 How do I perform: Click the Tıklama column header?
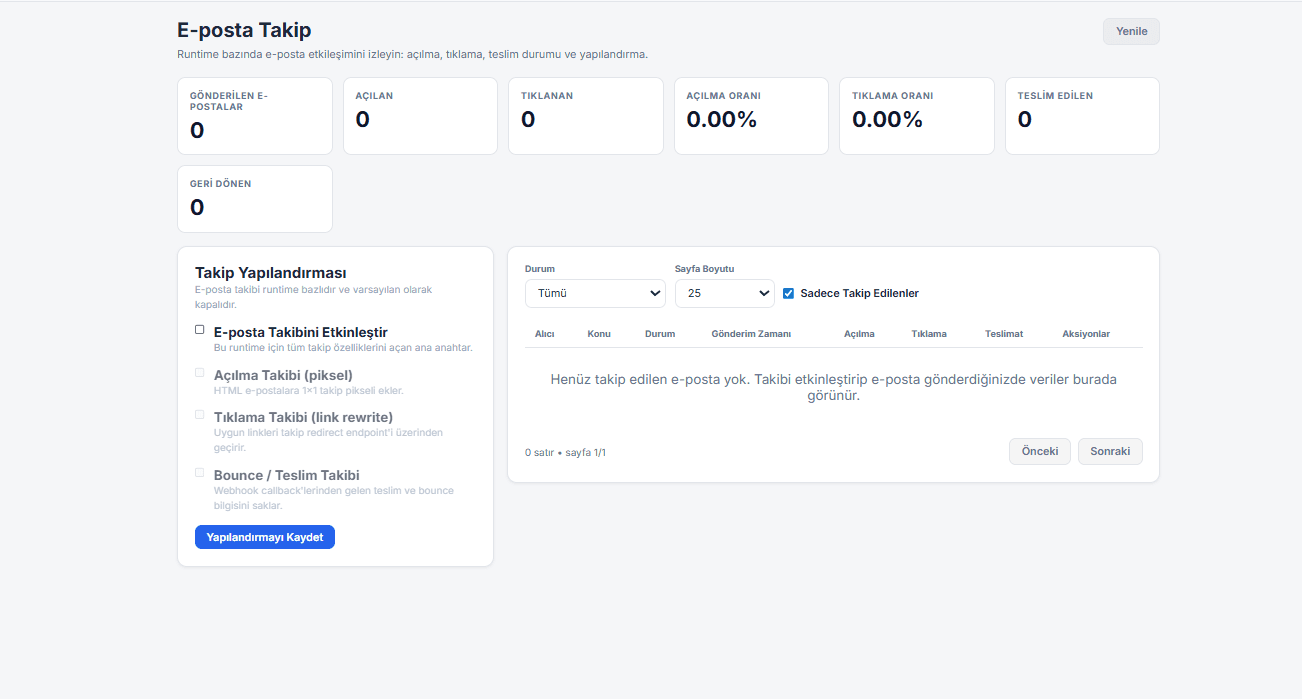pyautogui.click(x=929, y=334)
